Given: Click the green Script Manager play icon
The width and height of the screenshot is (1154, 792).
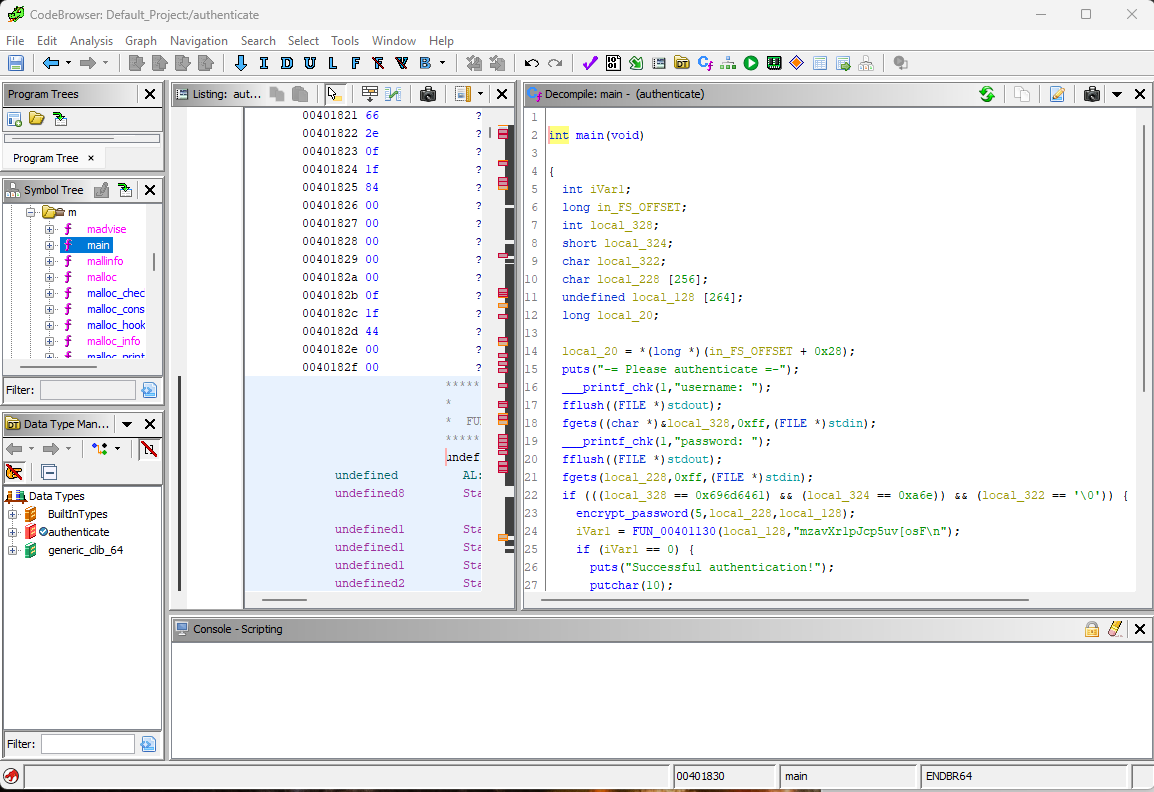Looking at the screenshot, I should [x=751, y=63].
